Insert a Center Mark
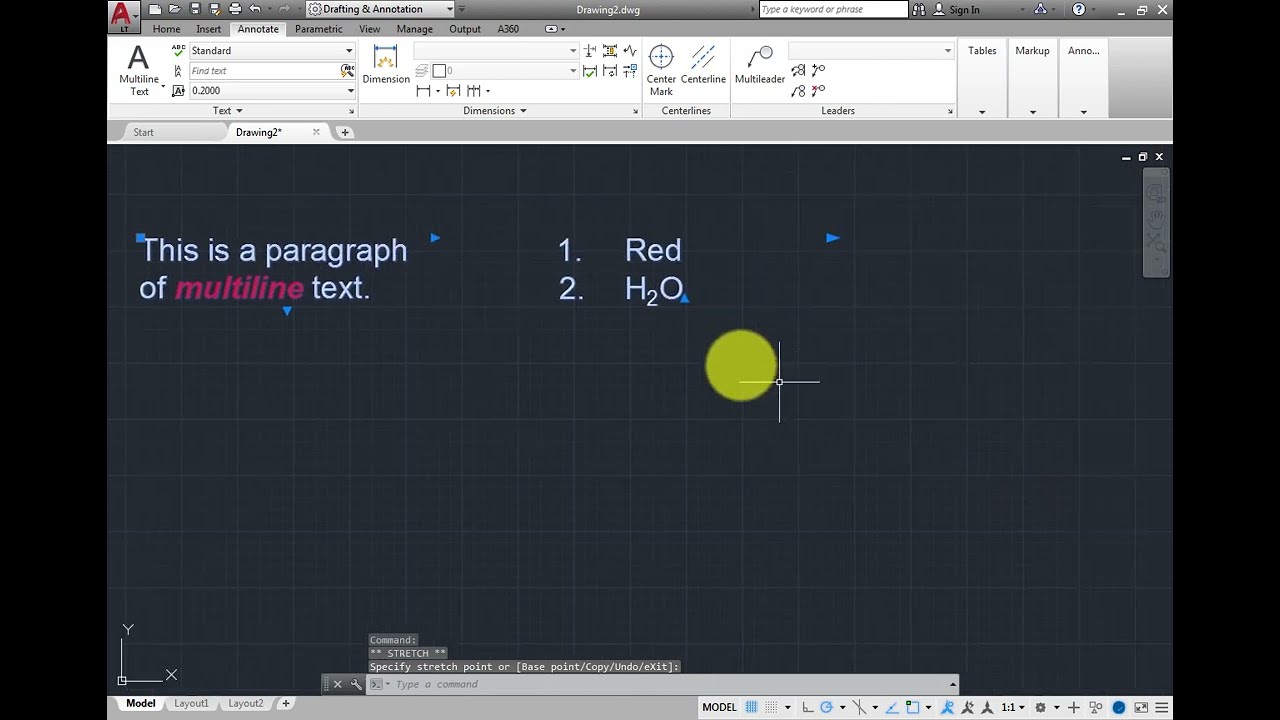The width and height of the screenshot is (1280, 720). [661, 70]
